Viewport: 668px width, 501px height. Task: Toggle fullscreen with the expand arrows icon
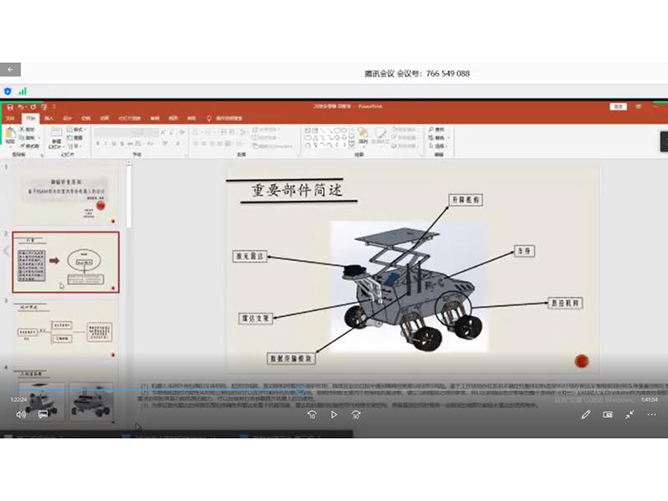630,415
